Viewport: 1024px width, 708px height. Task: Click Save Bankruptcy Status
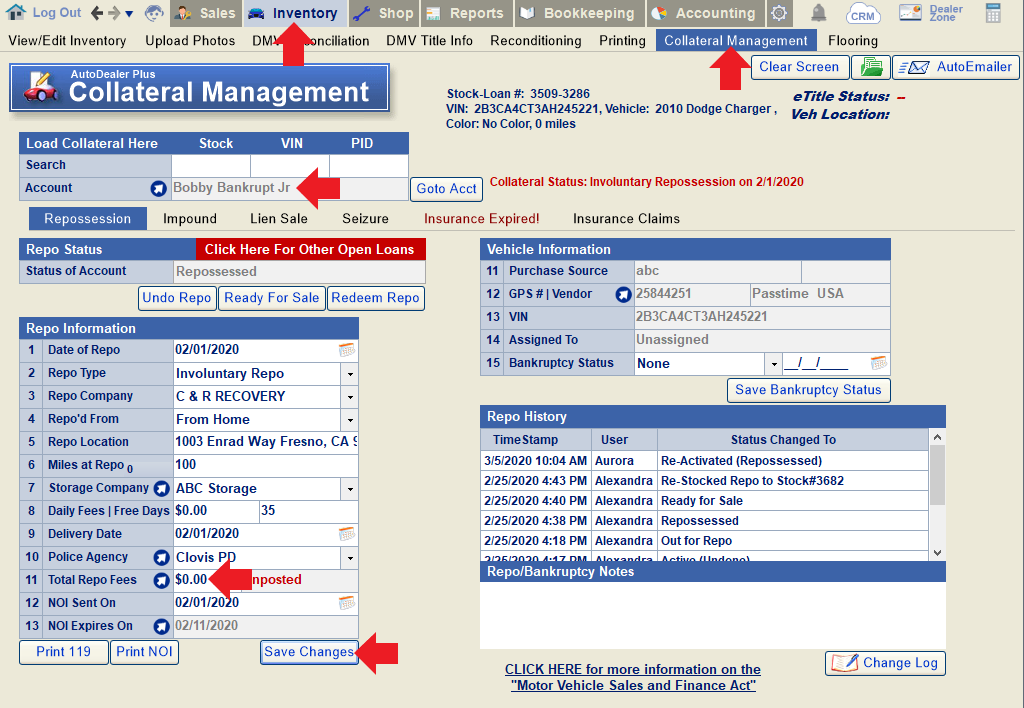pyautogui.click(x=808, y=390)
